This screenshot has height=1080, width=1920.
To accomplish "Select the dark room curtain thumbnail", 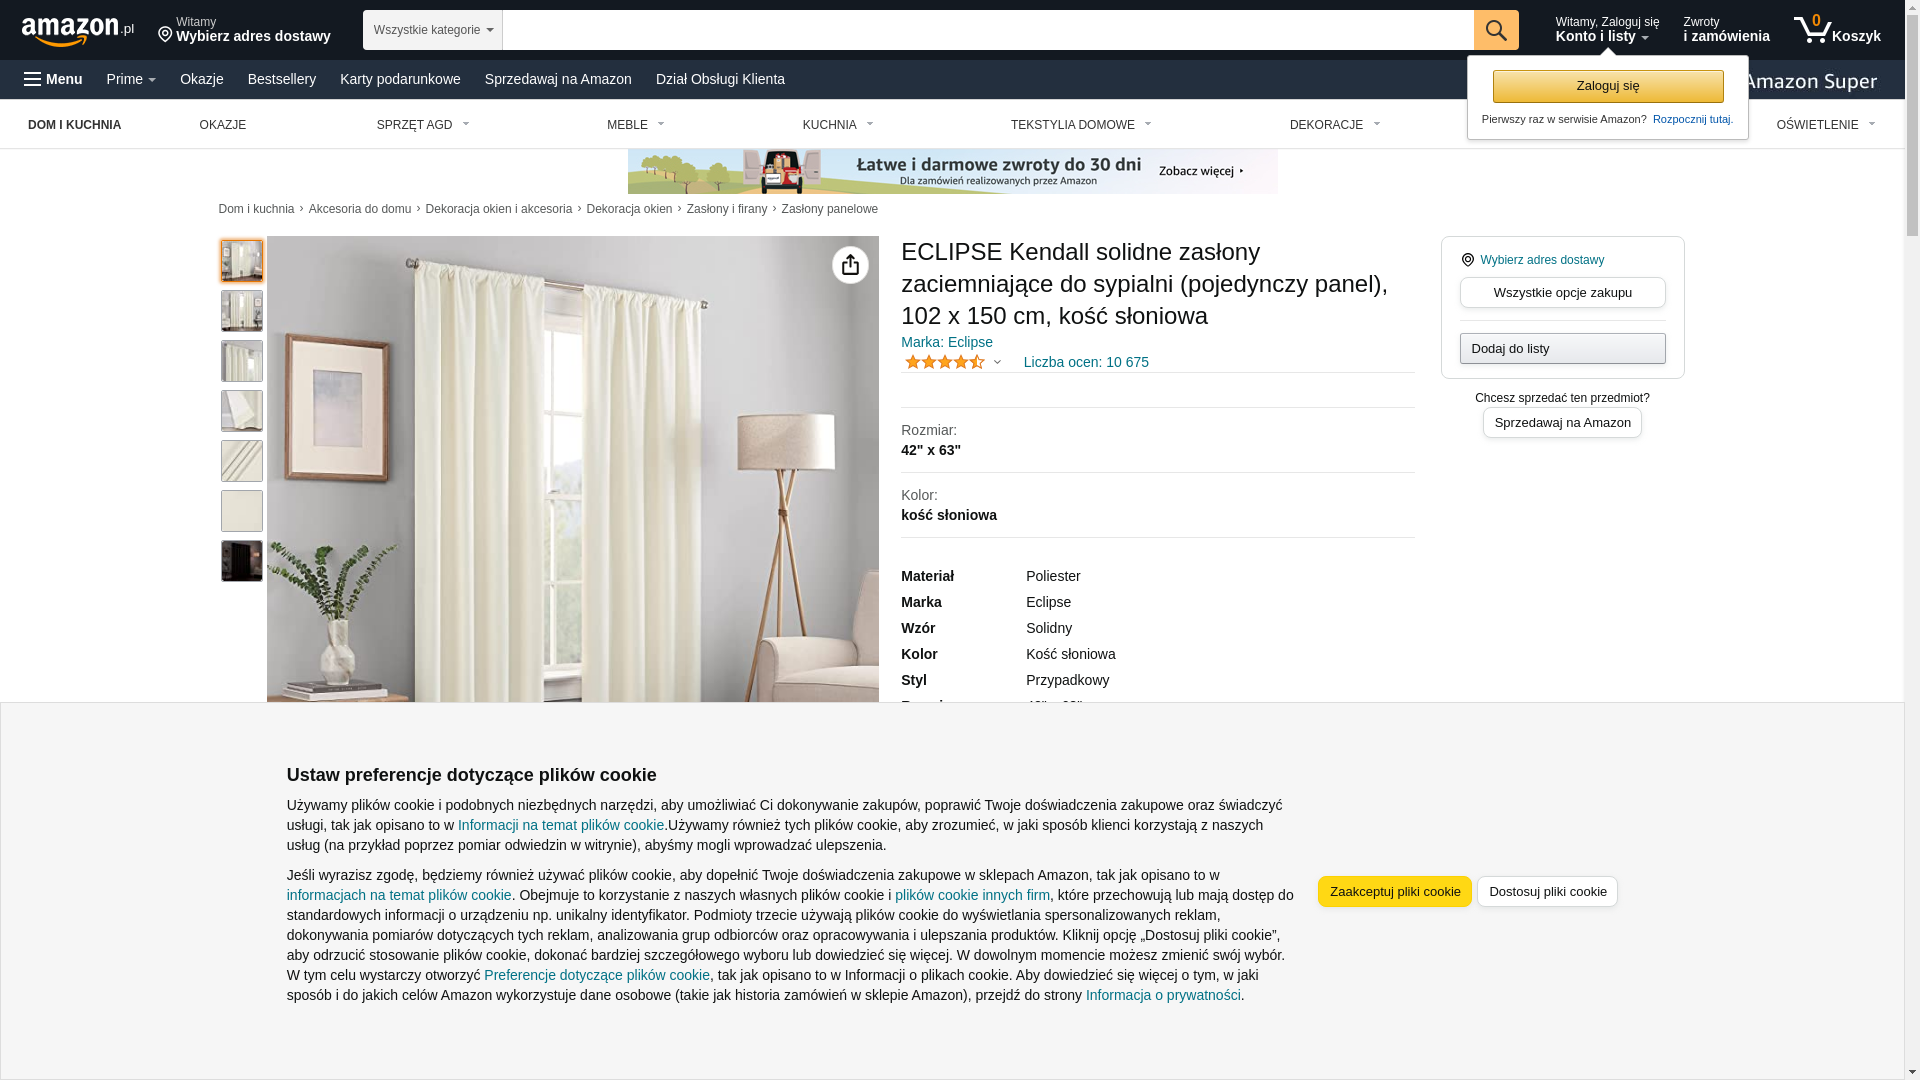I will 242,561.
